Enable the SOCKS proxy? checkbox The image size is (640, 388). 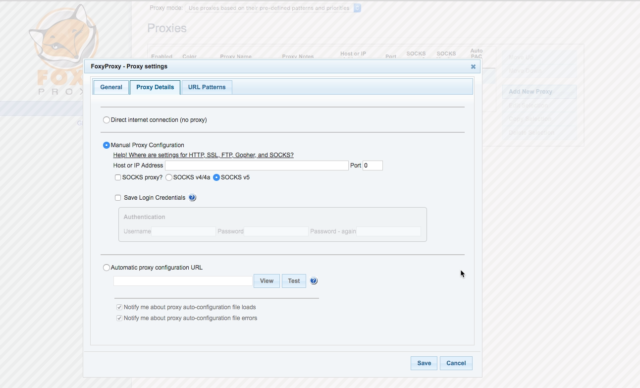click(118, 177)
